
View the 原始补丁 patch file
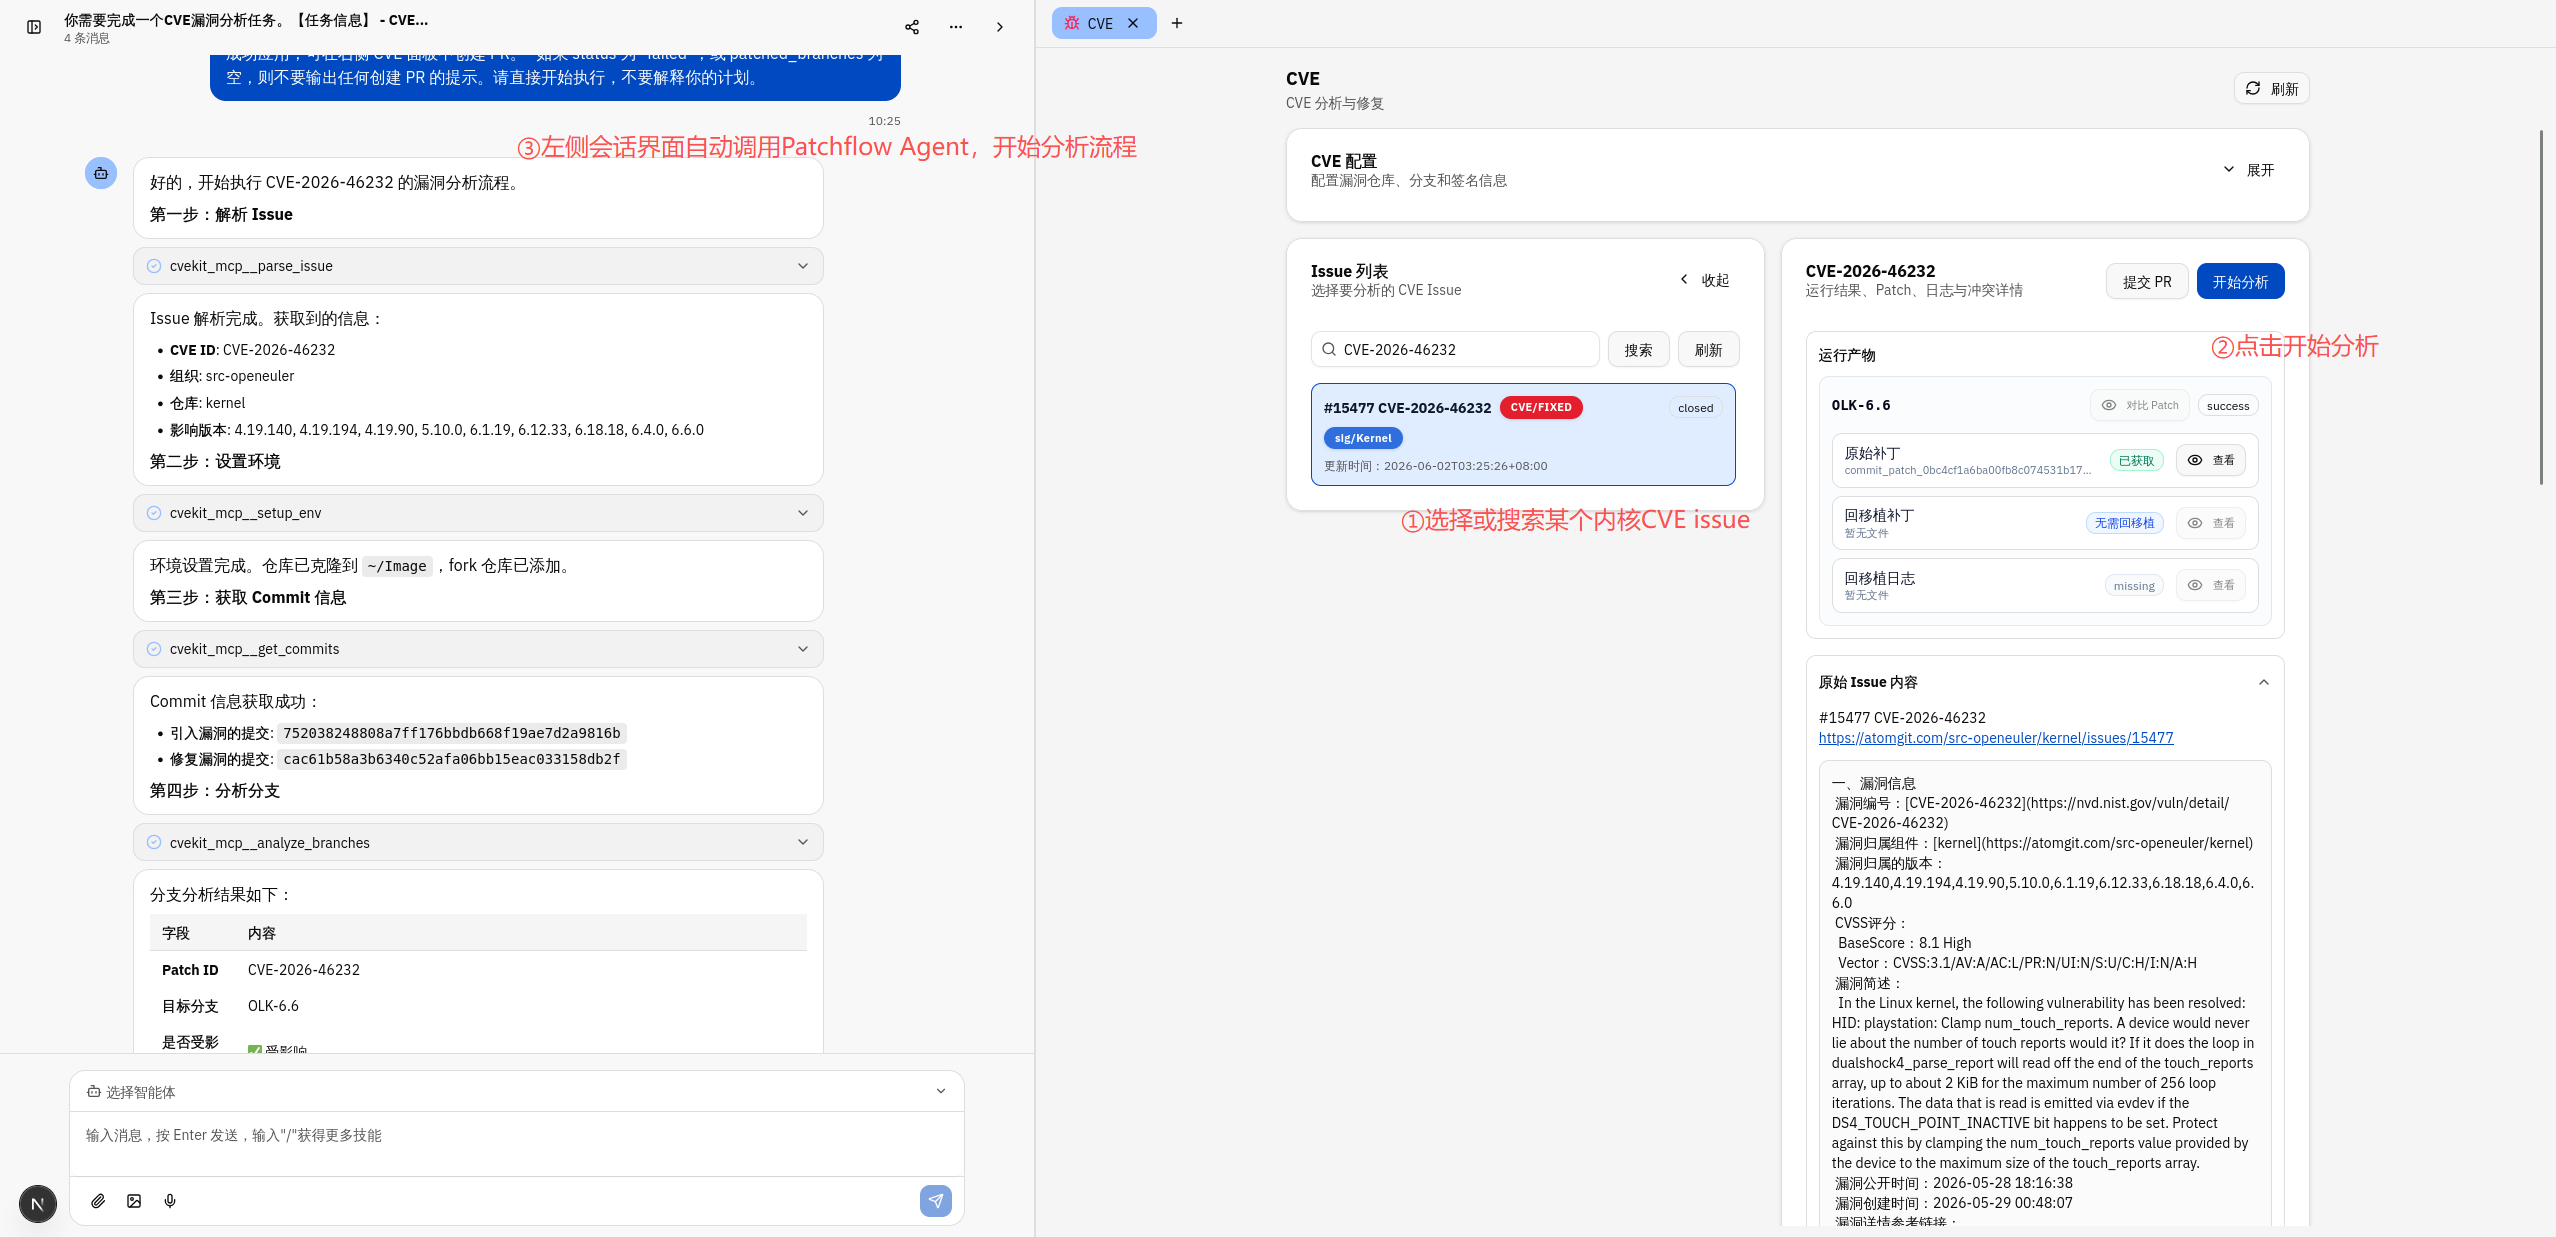pyautogui.click(x=2211, y=460)
